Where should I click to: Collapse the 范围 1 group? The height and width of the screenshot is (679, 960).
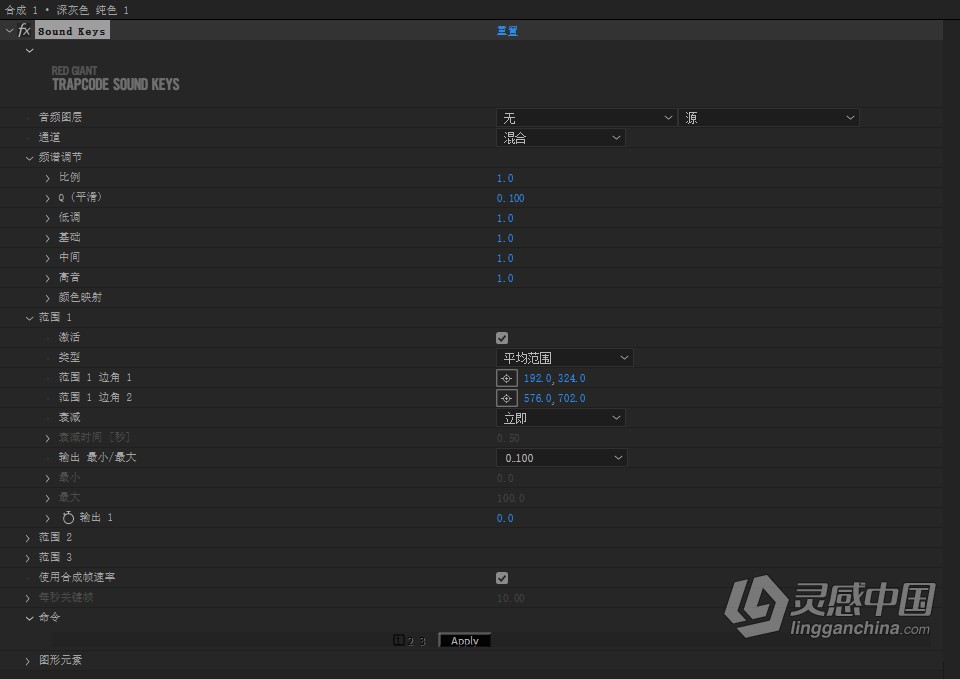click(29, 318)
